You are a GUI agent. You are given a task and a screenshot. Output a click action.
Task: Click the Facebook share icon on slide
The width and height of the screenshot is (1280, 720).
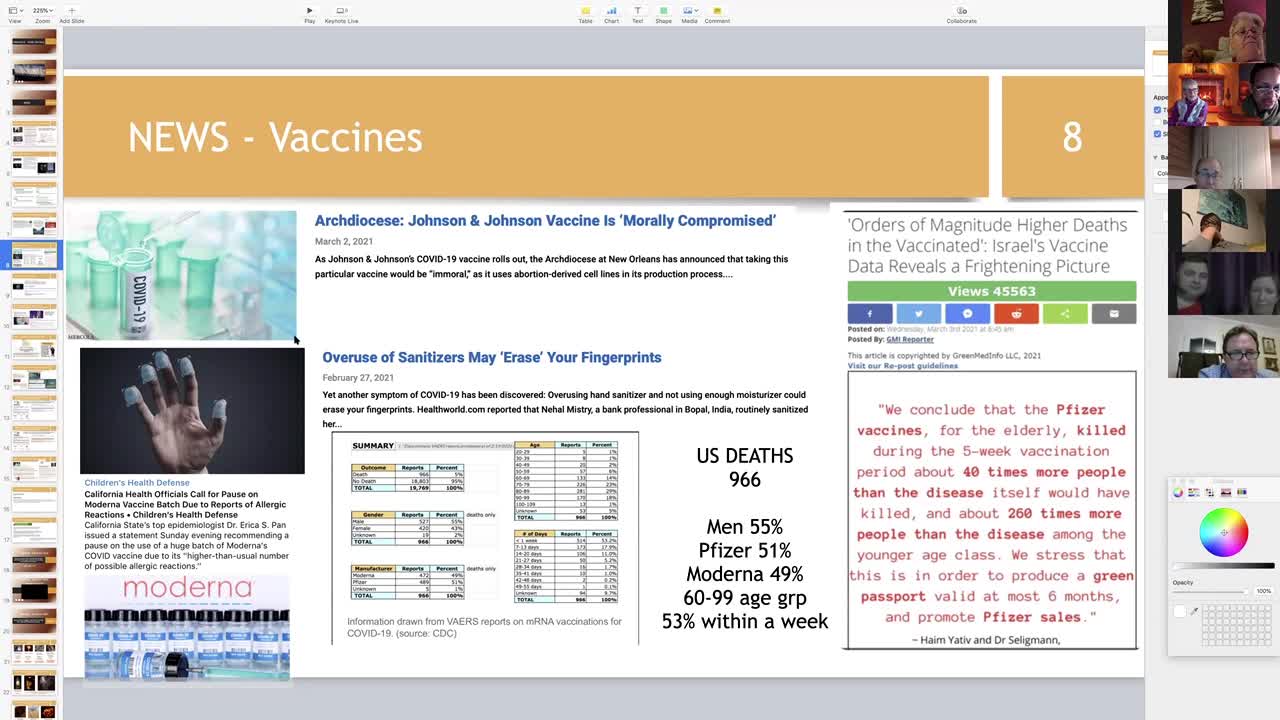click(869, 314)
